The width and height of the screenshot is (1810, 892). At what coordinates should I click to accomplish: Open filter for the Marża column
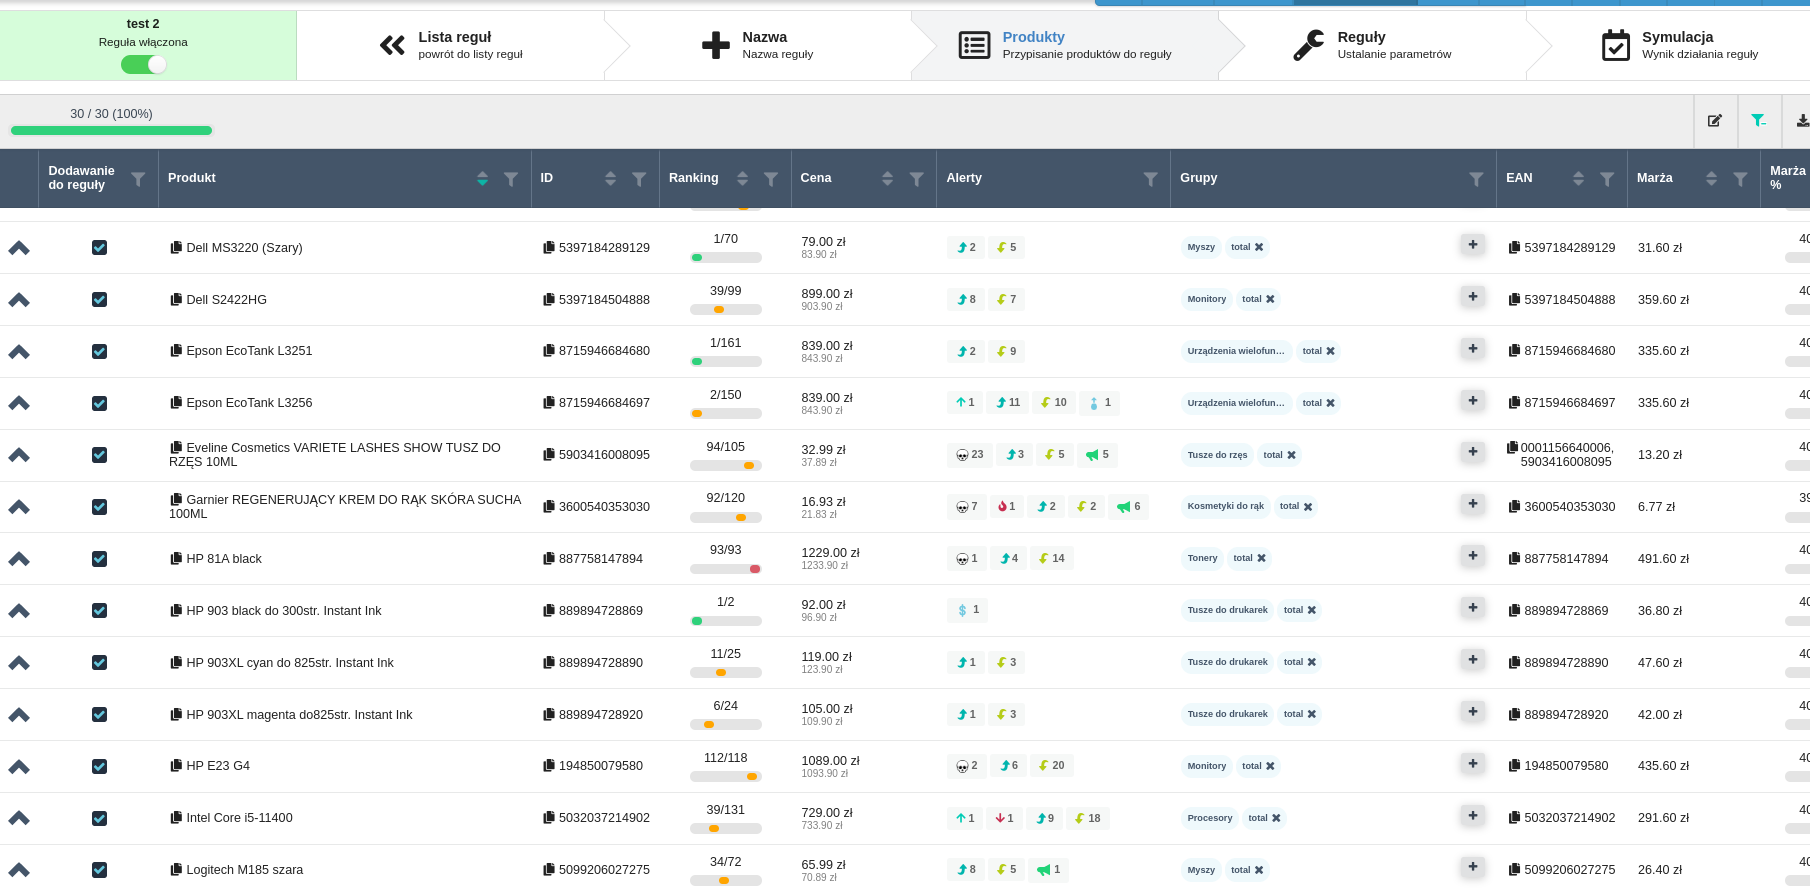[1740, 179]
